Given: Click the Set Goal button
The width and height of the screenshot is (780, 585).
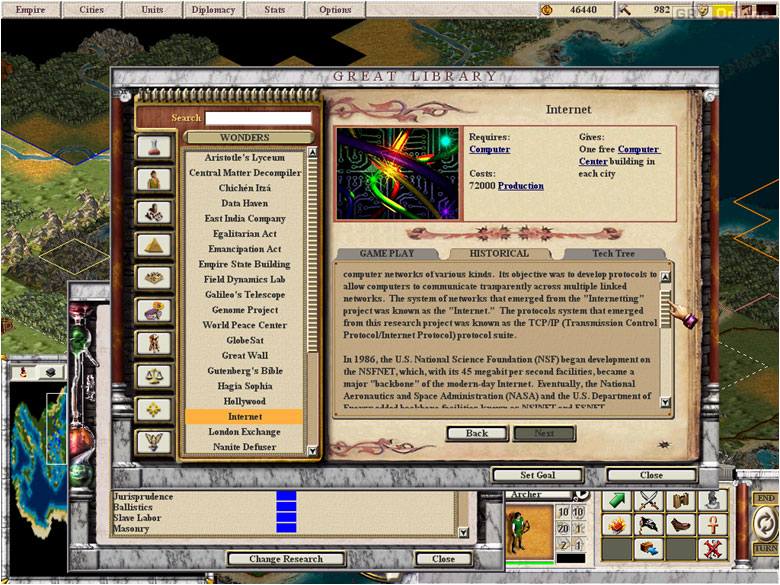Looking at the screenshot, I should click(537, 475).
